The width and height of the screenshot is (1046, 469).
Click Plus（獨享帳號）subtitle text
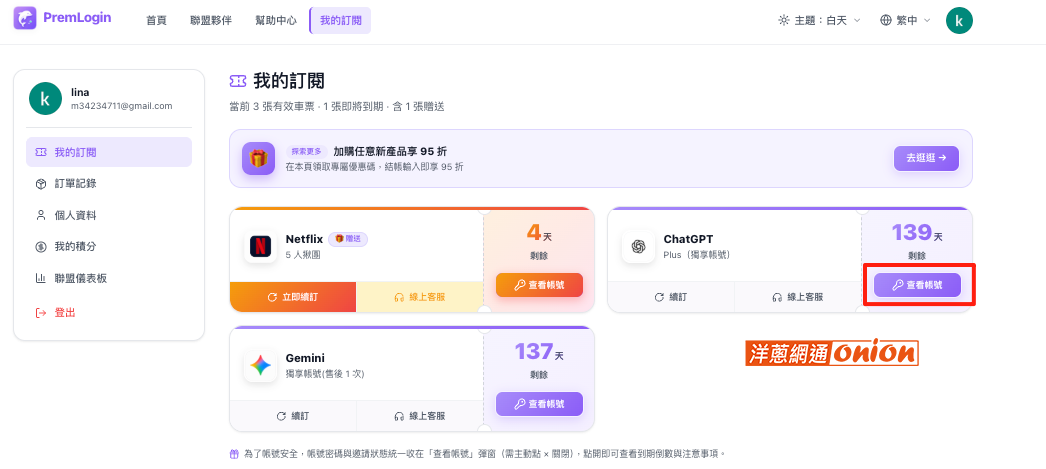pos(697,255)
